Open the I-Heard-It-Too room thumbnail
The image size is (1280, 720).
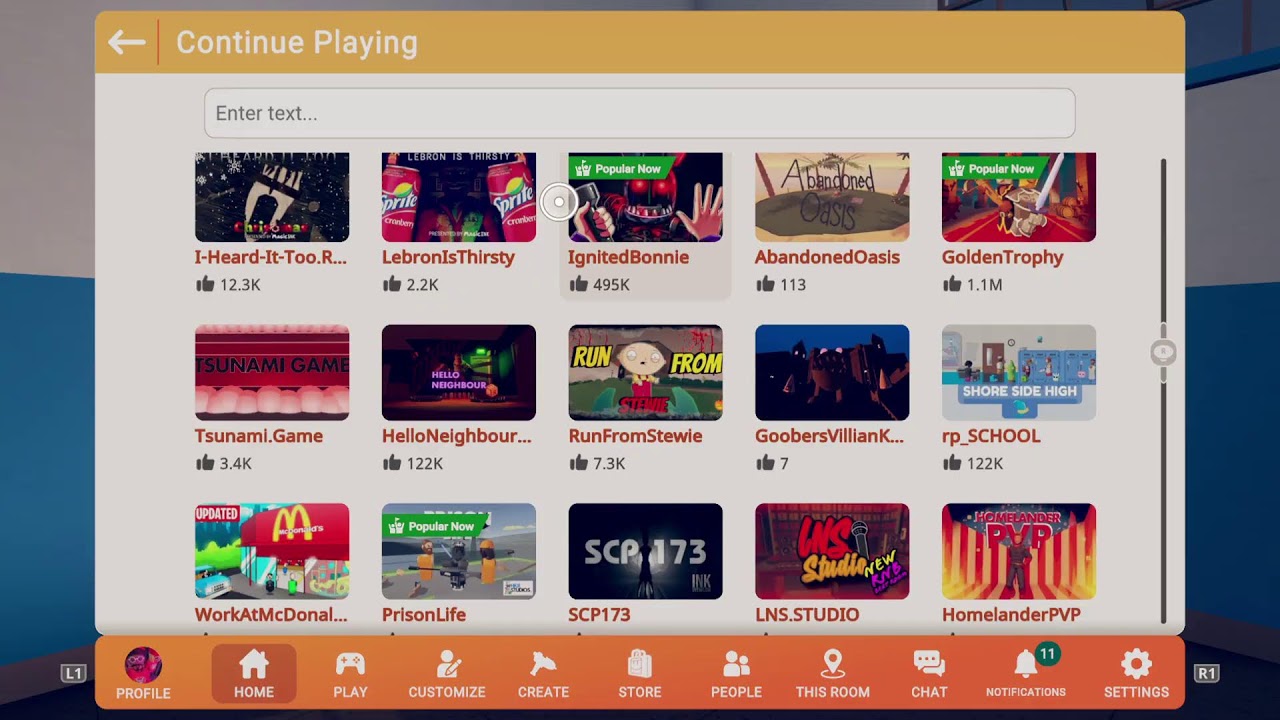coord(272,197)
